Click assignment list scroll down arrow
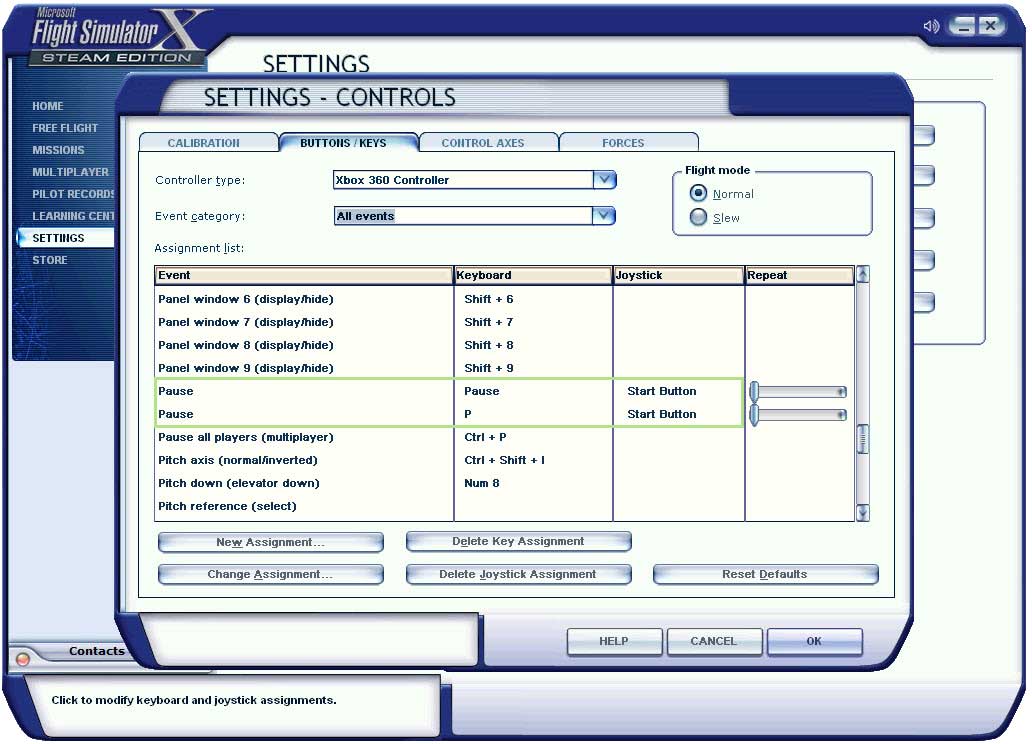This screenshot has width=1032, height=744. click(862, 513)
